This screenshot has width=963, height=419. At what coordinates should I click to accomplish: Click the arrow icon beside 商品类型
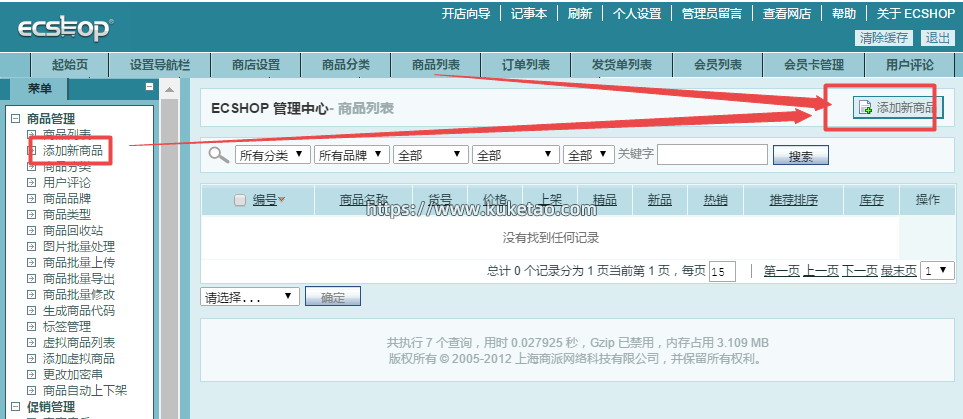[x=31, y=214]
